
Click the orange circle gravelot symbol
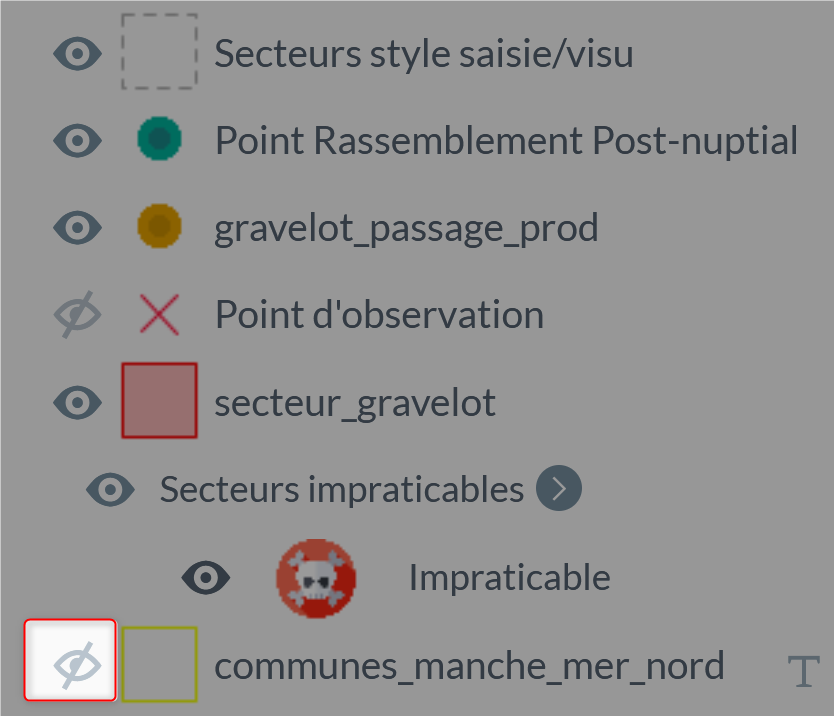coord(160,226)
